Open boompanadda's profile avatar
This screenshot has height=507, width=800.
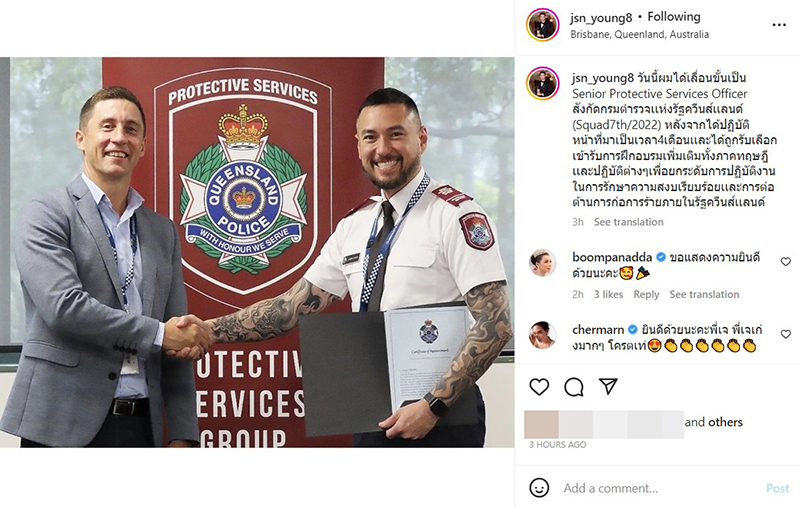click(x=542, y=263)
